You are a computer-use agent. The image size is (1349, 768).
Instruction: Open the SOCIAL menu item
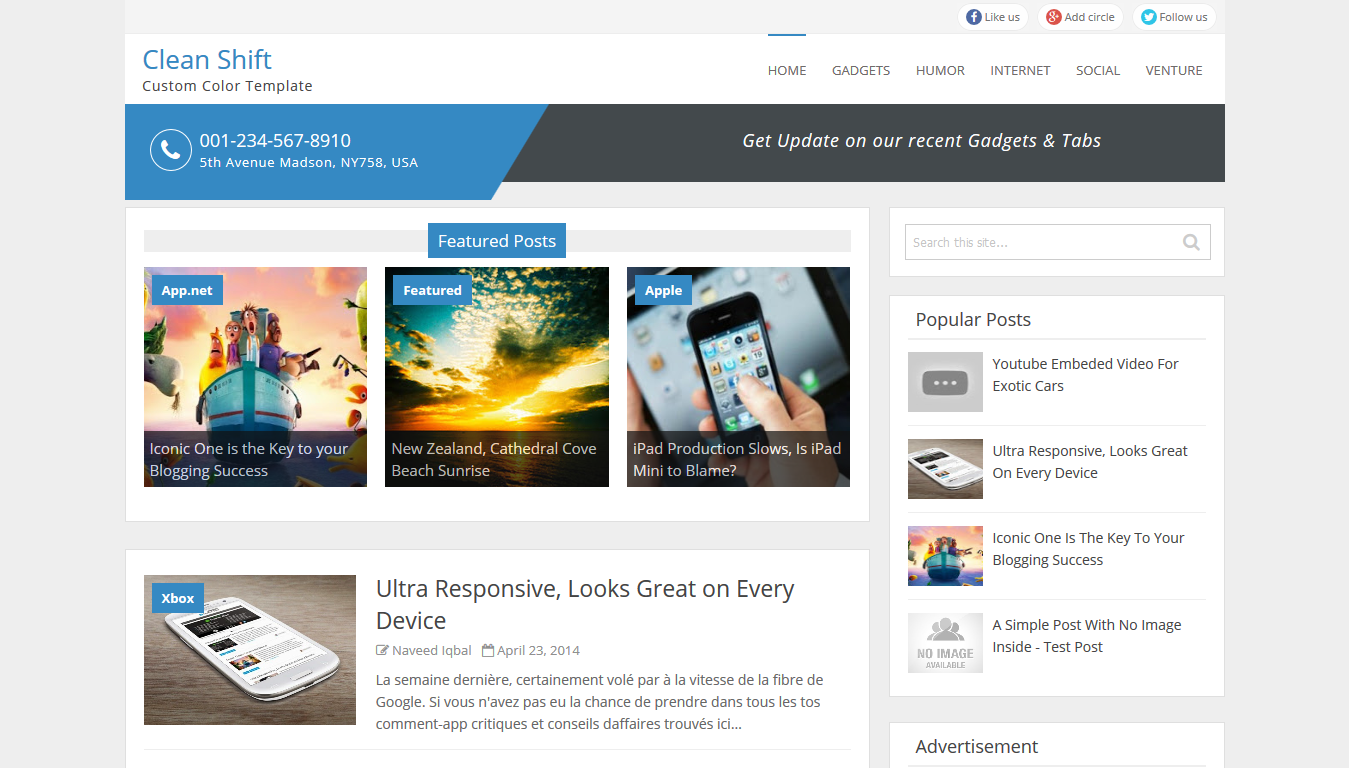pos(1098,70)
